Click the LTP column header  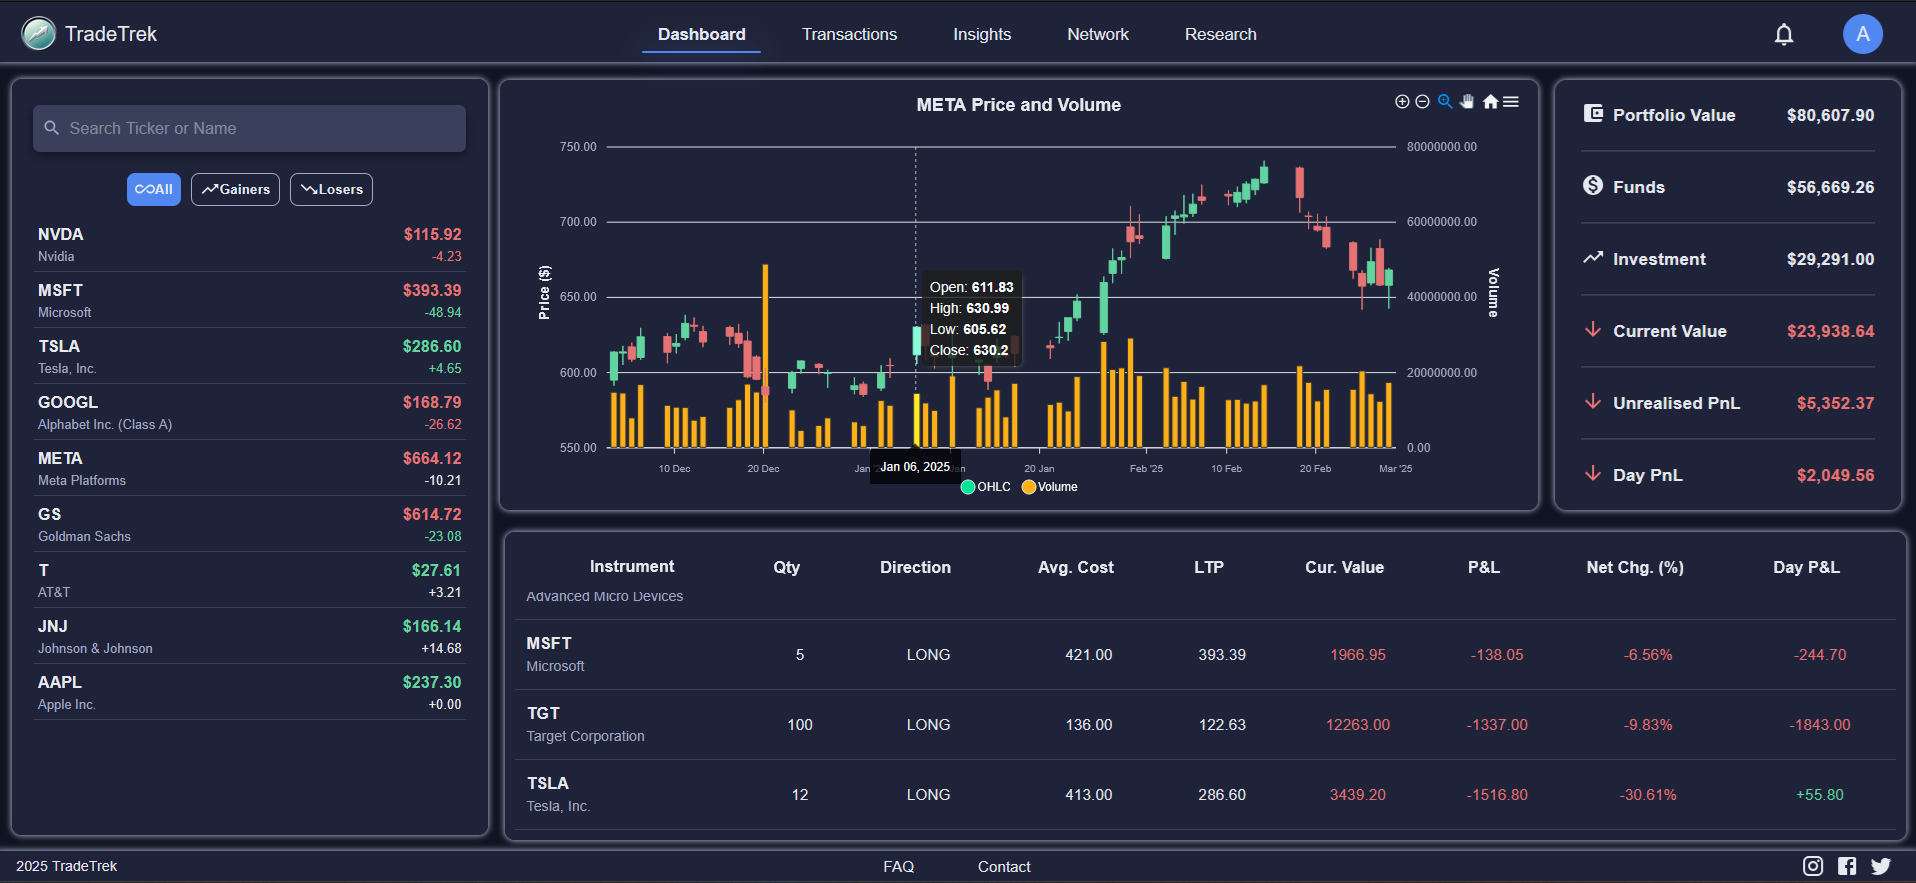(1209, 567)
